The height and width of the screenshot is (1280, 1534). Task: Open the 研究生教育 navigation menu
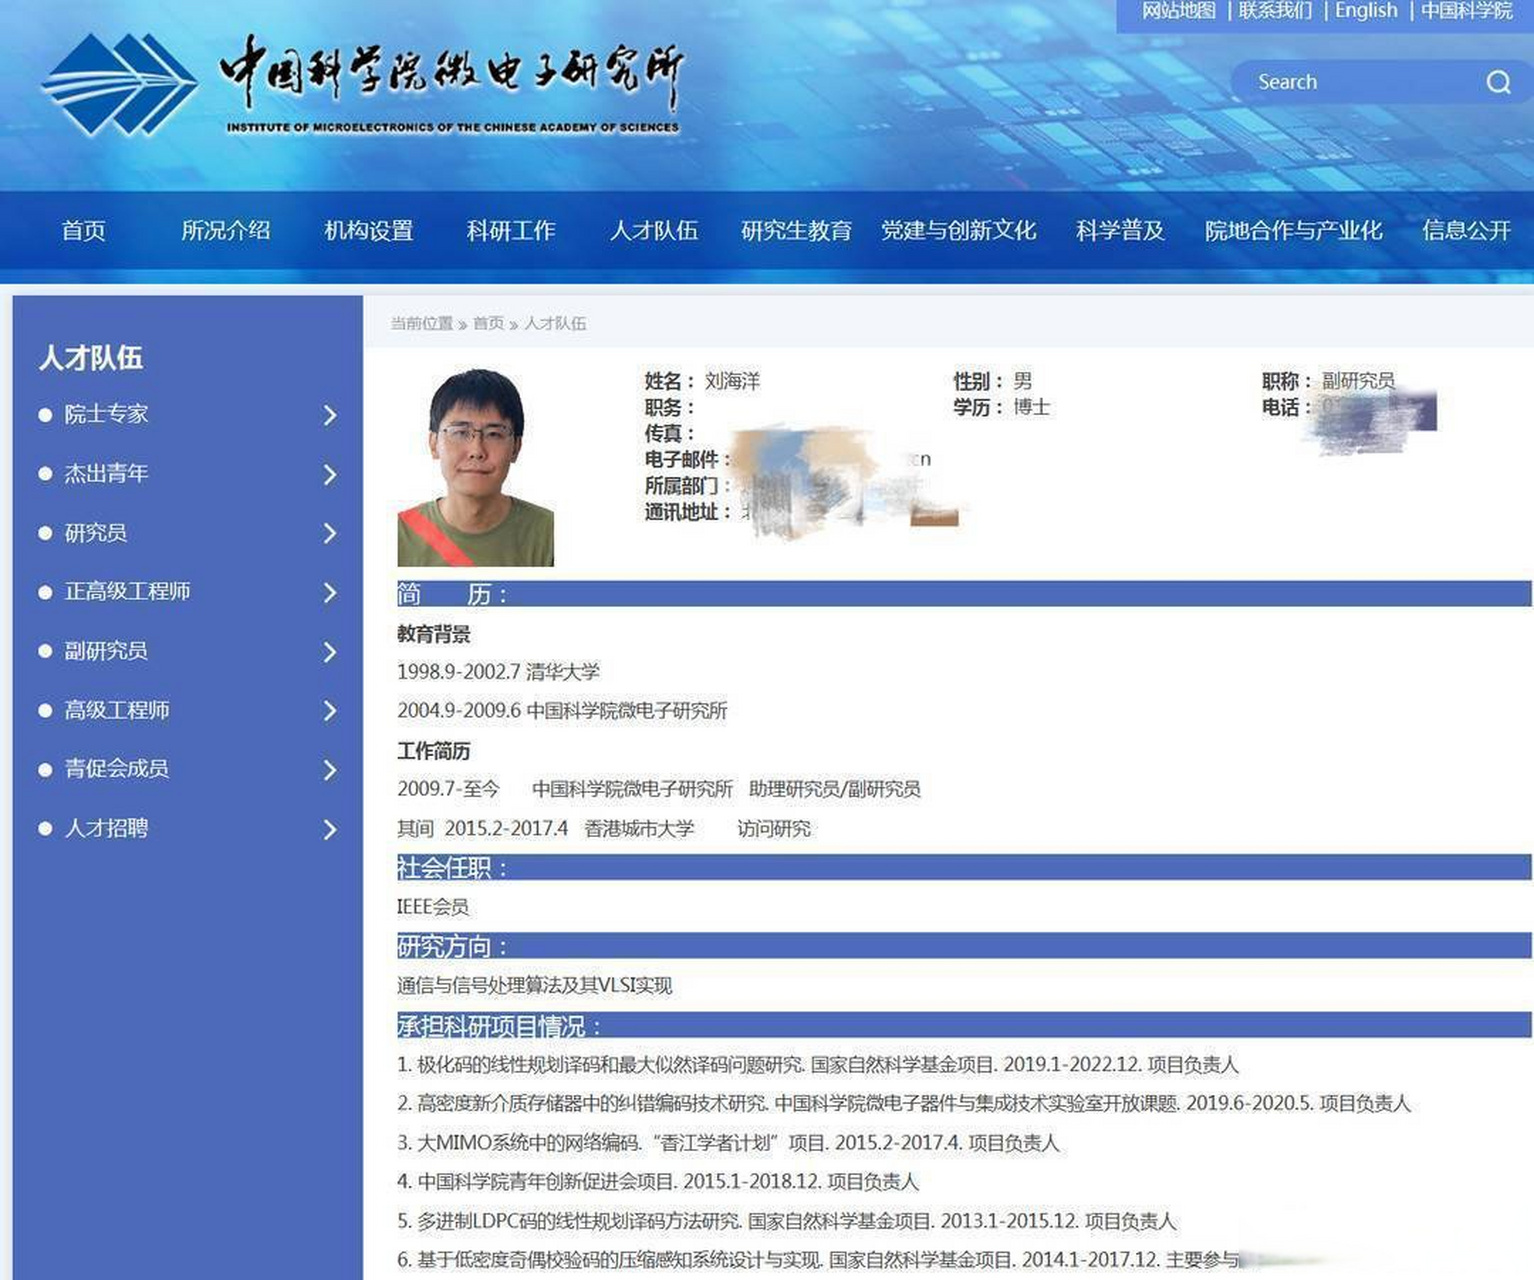pos(795,231)
